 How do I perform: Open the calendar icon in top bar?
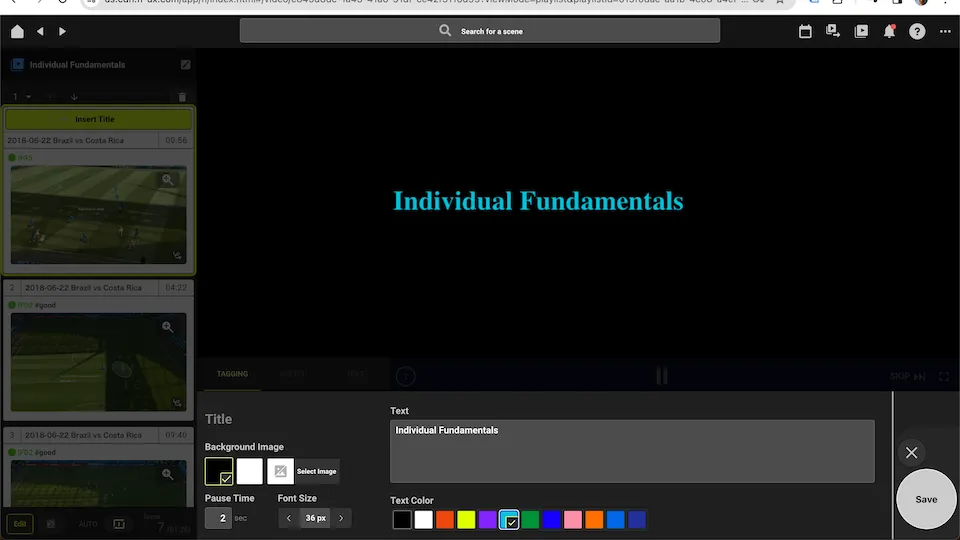pos(805,31)
